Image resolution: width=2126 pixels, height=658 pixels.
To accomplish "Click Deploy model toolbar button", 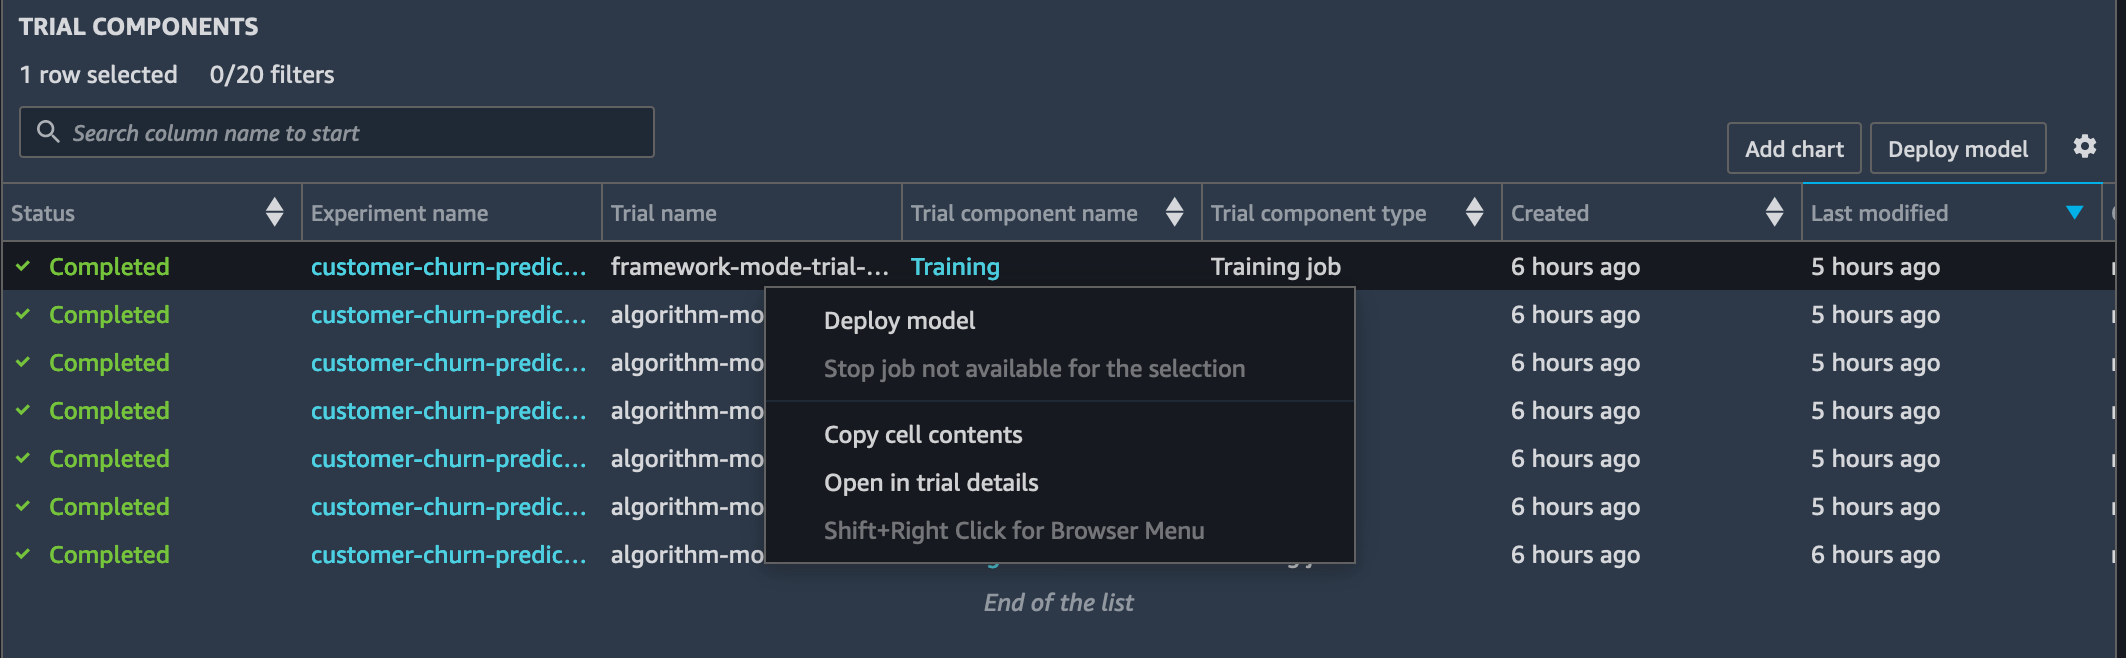I will (1958, 149).
